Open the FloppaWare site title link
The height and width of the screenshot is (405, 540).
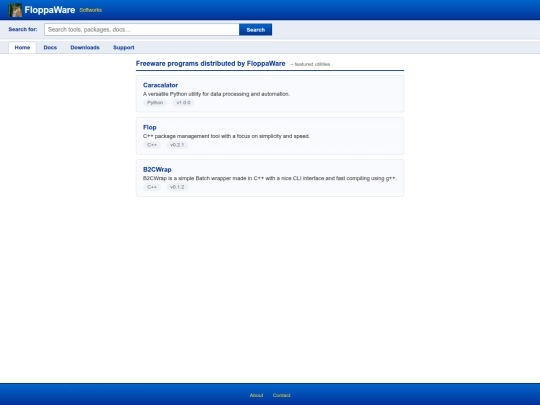(x=50, y=10)
